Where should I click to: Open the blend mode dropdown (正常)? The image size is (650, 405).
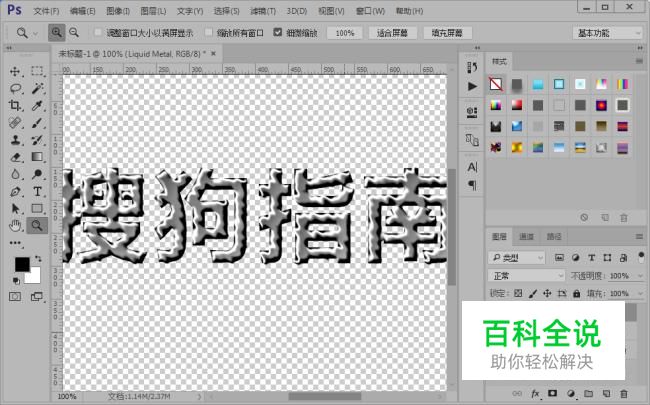[526, 276]
